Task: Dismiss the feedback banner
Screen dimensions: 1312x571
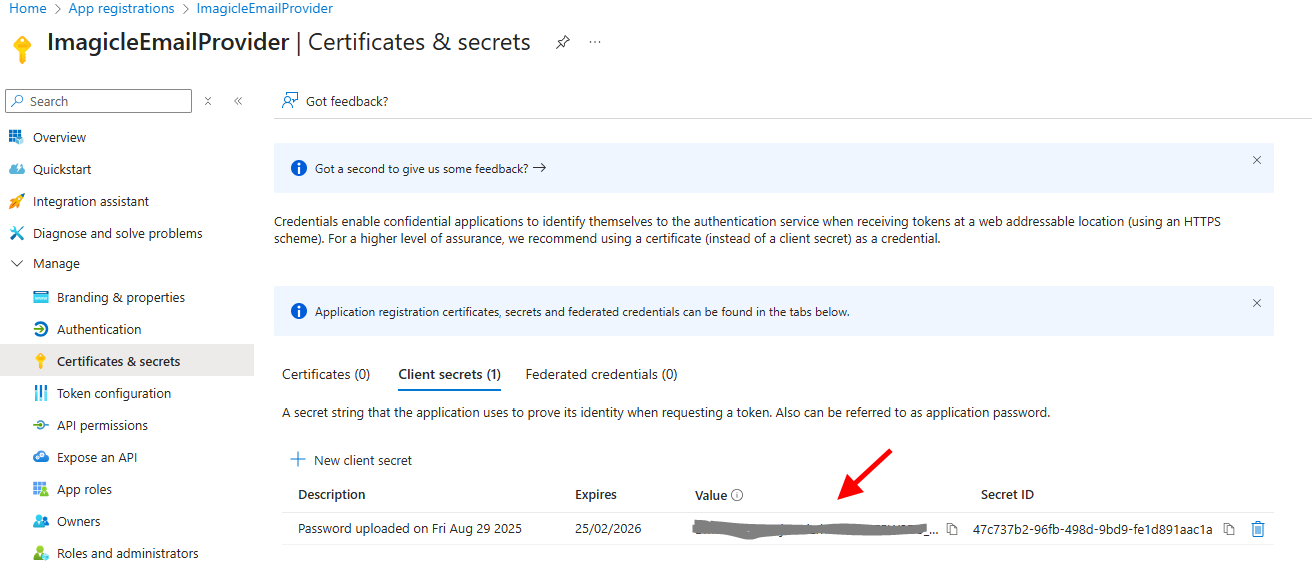Action: tap(1257, 160)
